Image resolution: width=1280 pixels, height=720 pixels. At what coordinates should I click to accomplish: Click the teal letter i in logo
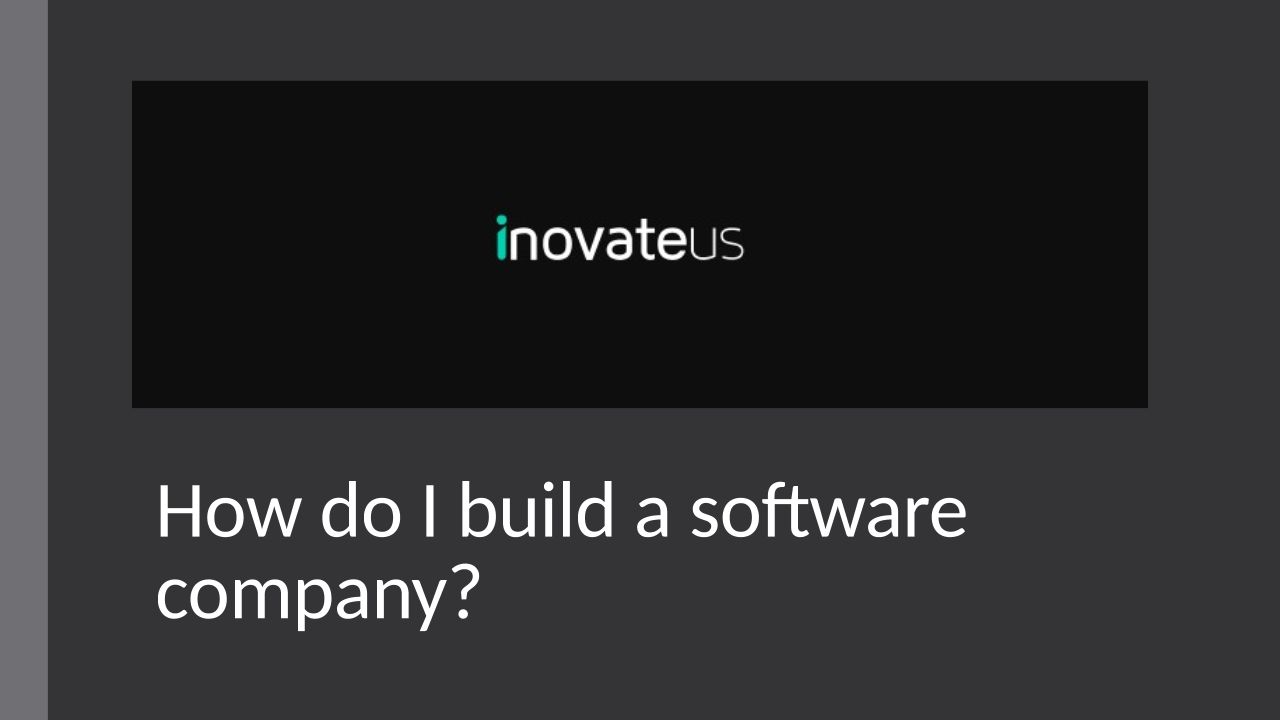tap(503, 240)
